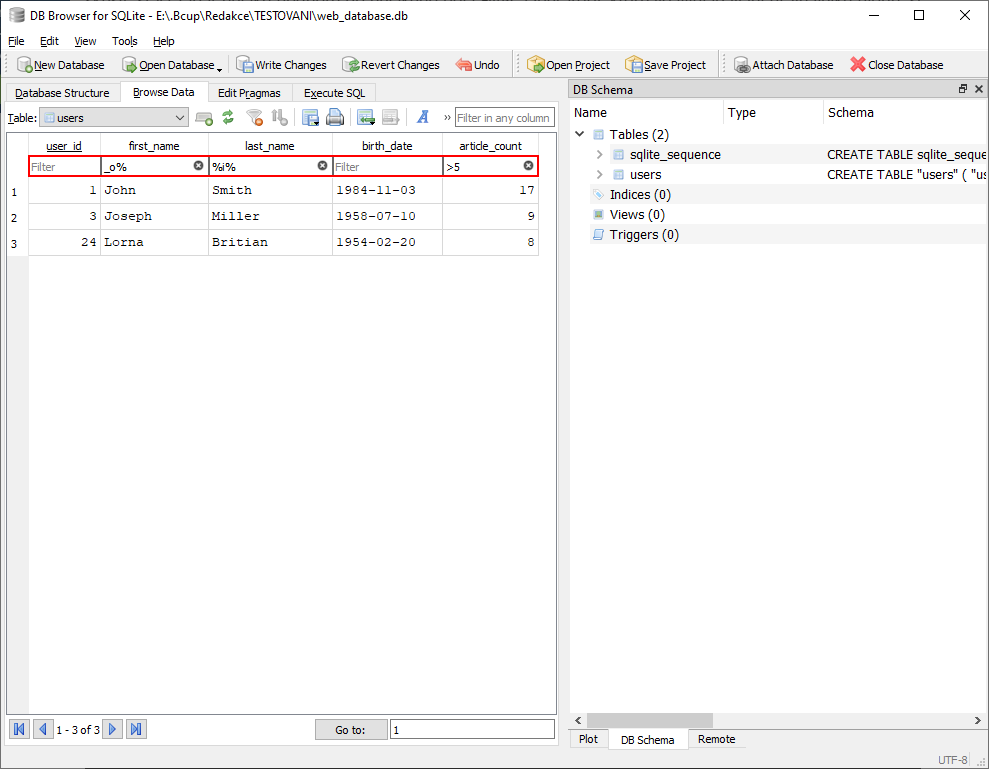Attach an additional database

coord(783,64)
